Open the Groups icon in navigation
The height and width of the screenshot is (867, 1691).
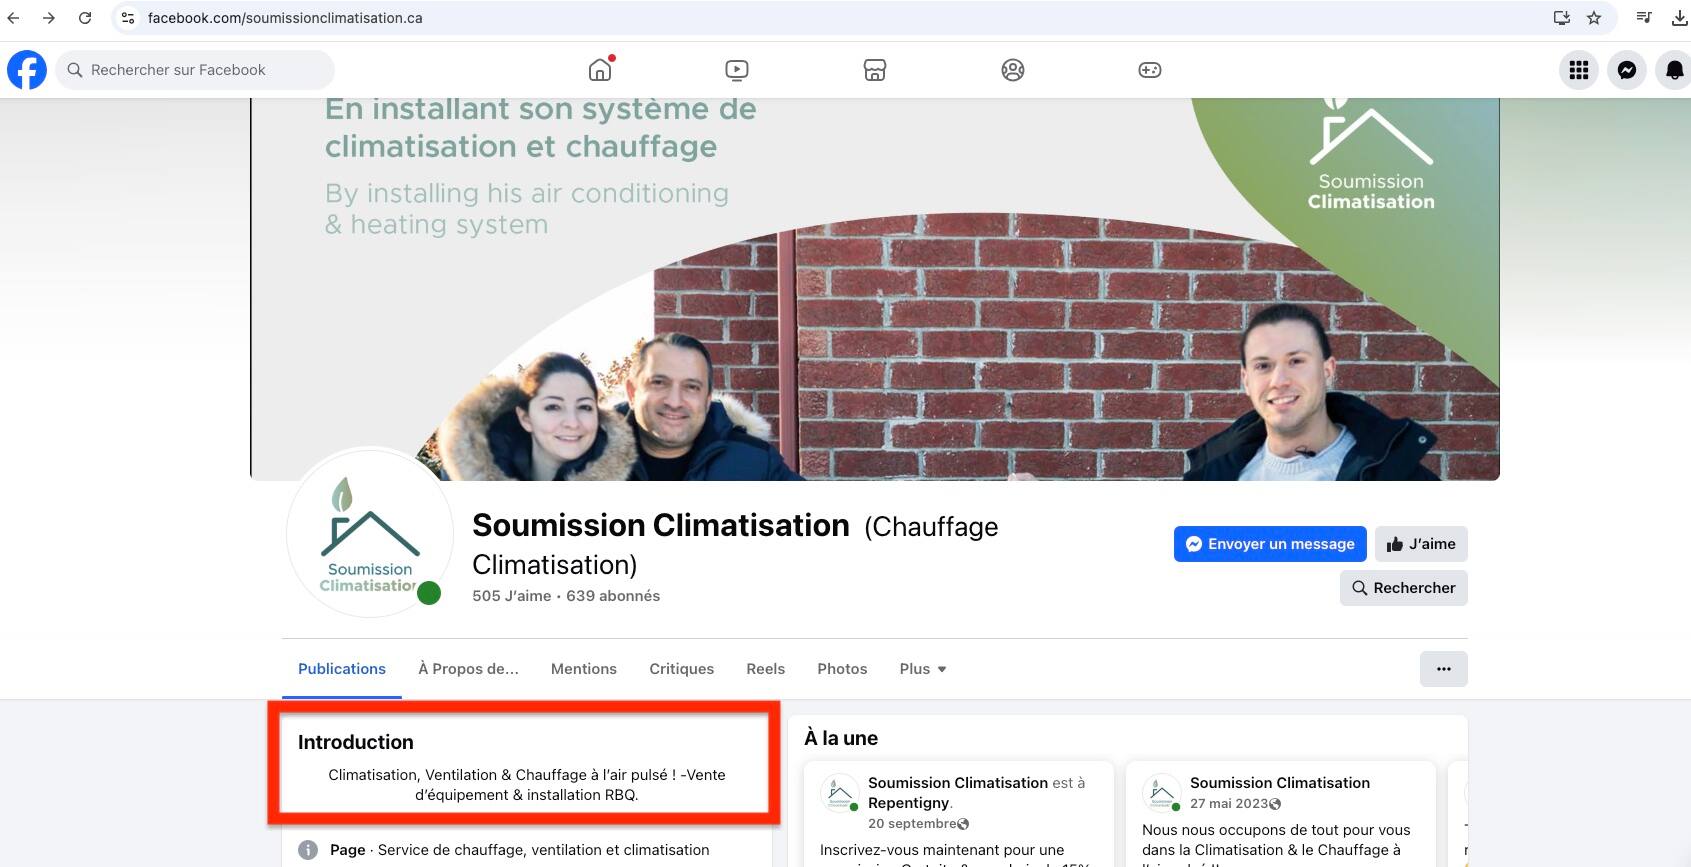[x=1013, y=70]
